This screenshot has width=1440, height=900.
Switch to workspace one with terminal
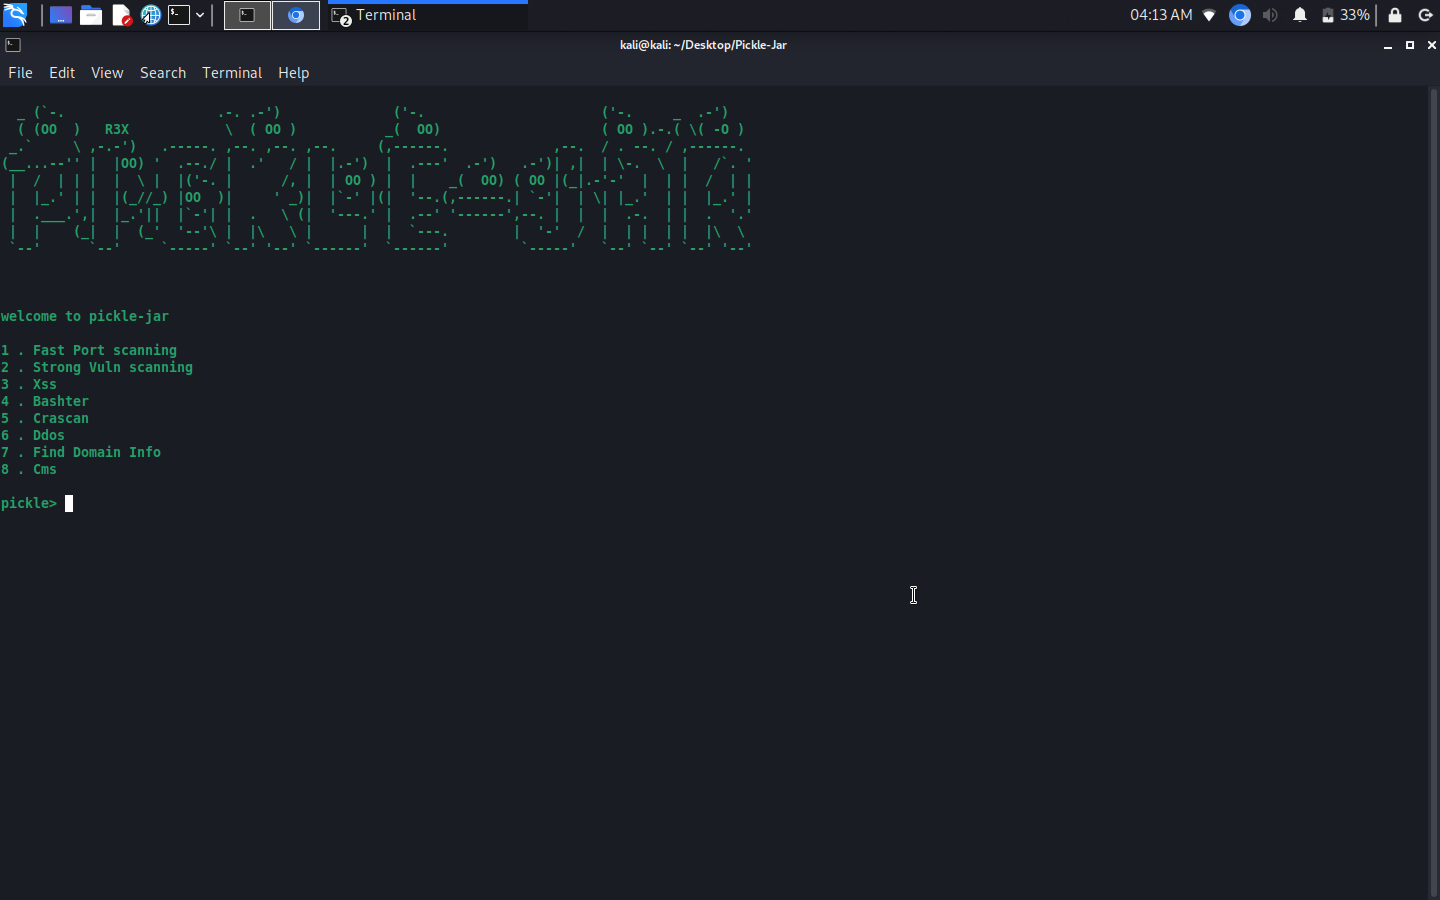point(247,15)
